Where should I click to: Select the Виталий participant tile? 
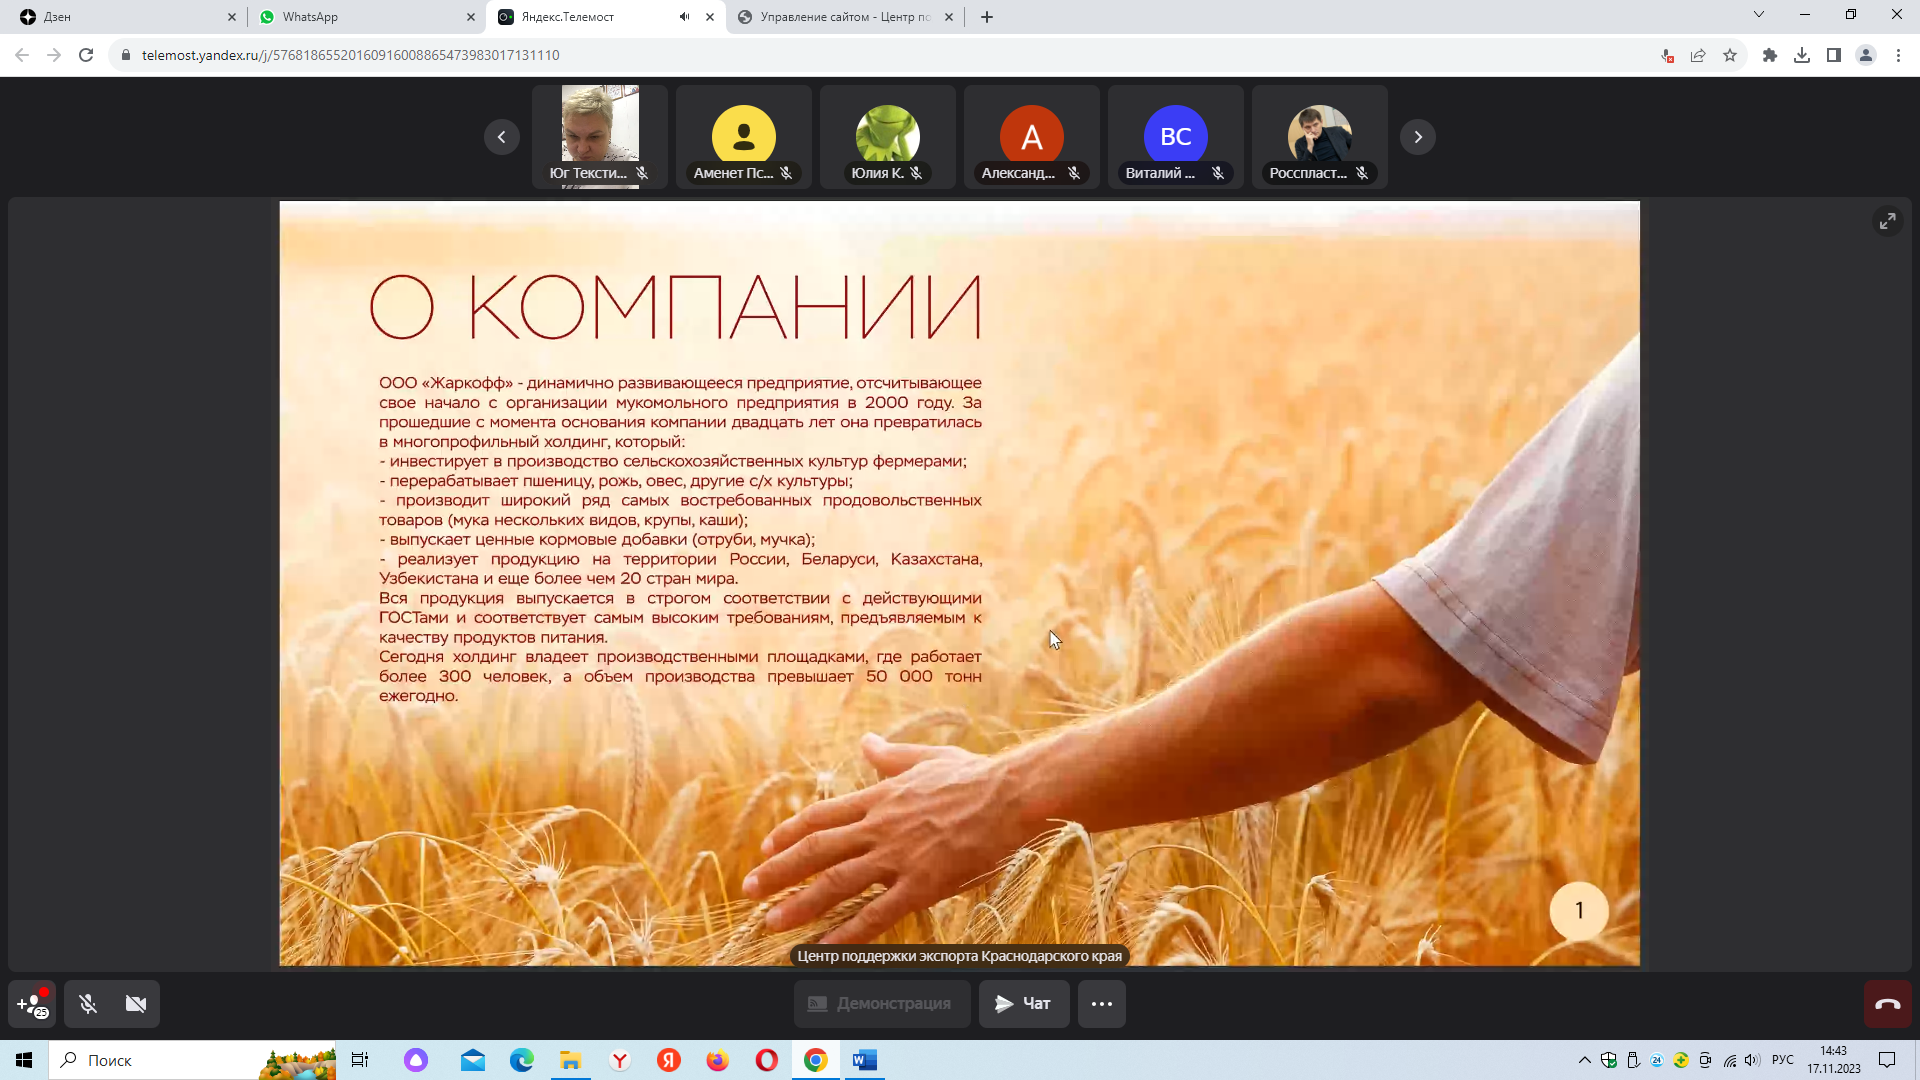[1176, 137]
